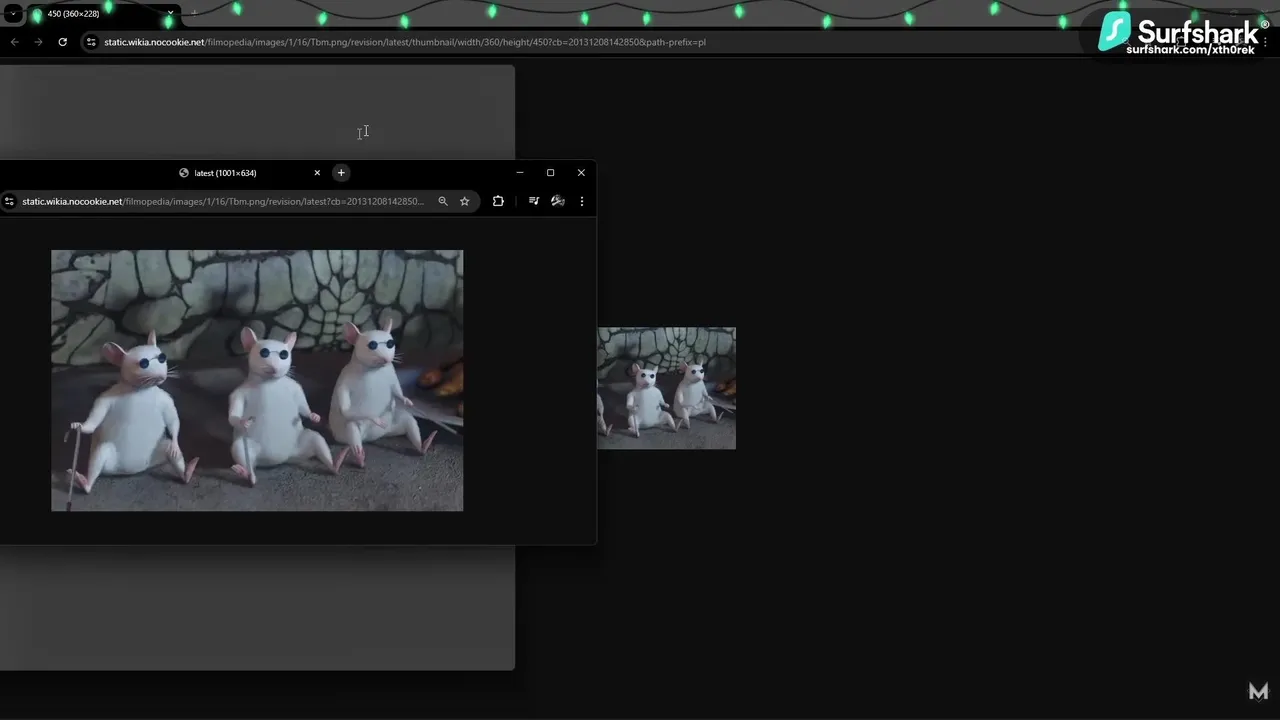1280x720 pixels.
Task: View site information icon in front window address bar
Action: click(9, 201)
